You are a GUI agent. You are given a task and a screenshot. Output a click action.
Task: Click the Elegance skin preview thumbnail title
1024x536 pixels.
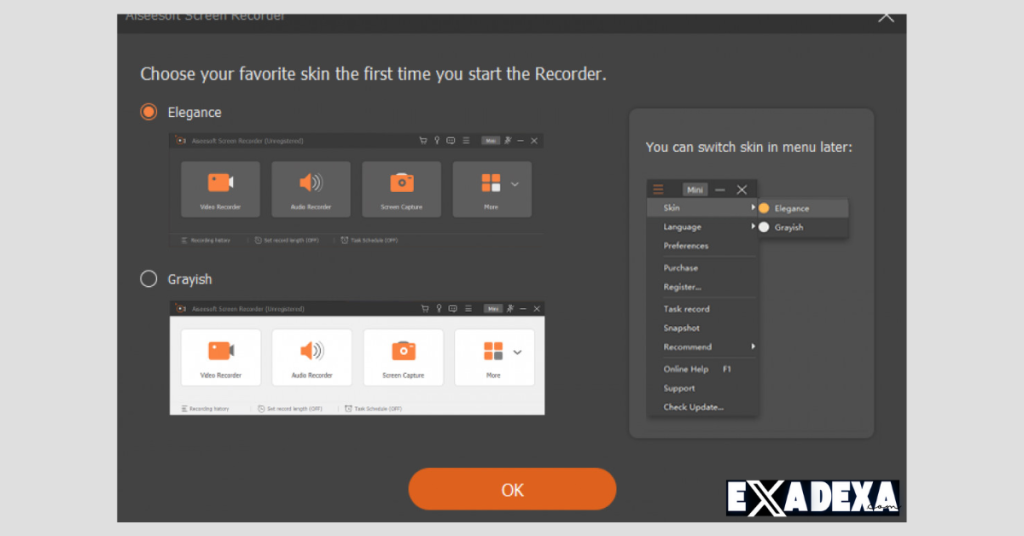[248, 140]
